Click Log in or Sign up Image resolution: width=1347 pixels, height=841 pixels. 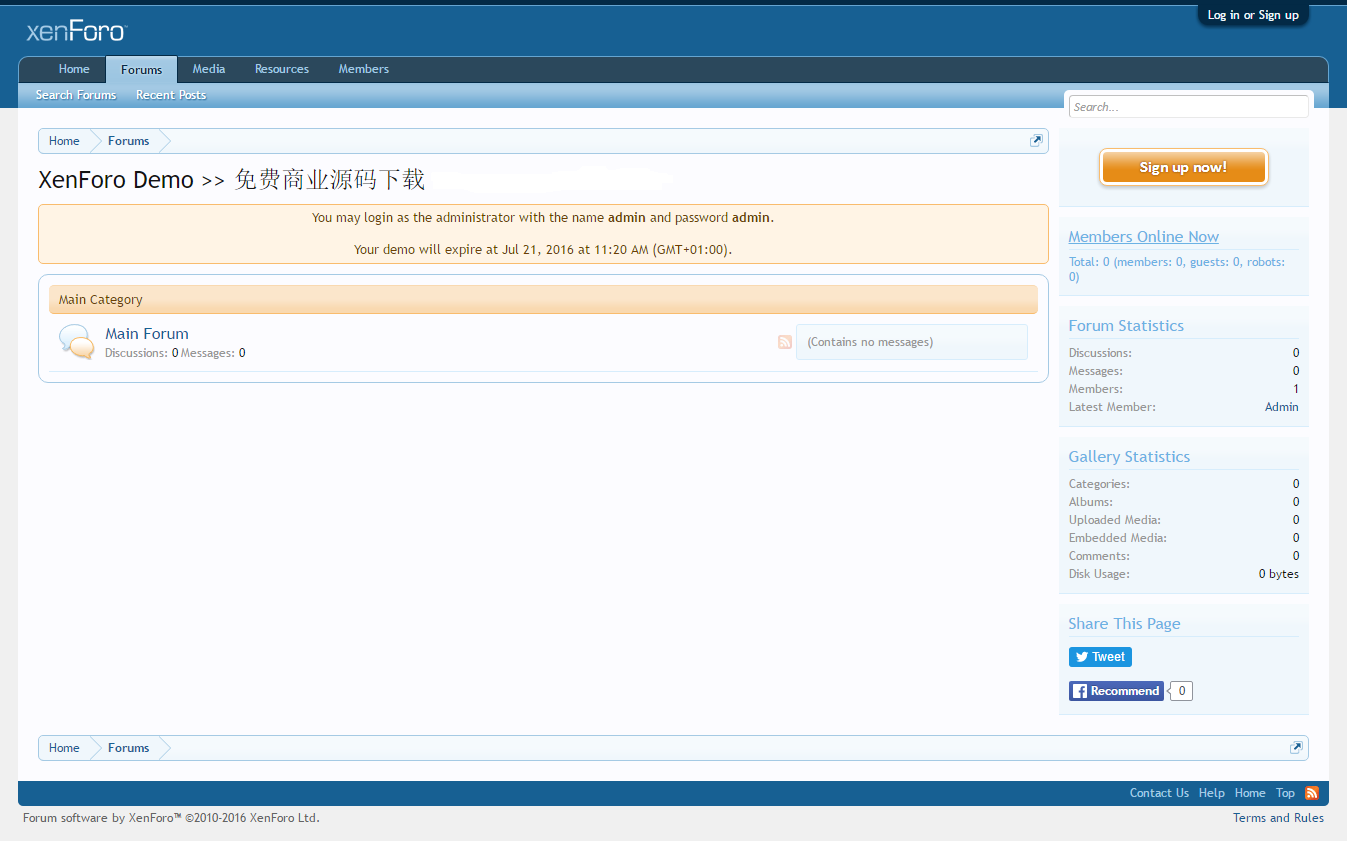(1253, 15)
